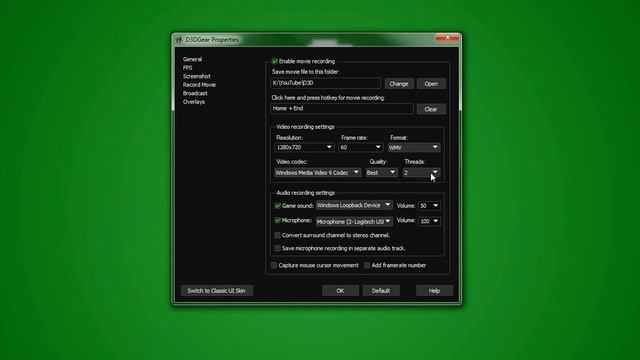Open the Format dropdown
The image size is (640, 360).
coord(414,147)
